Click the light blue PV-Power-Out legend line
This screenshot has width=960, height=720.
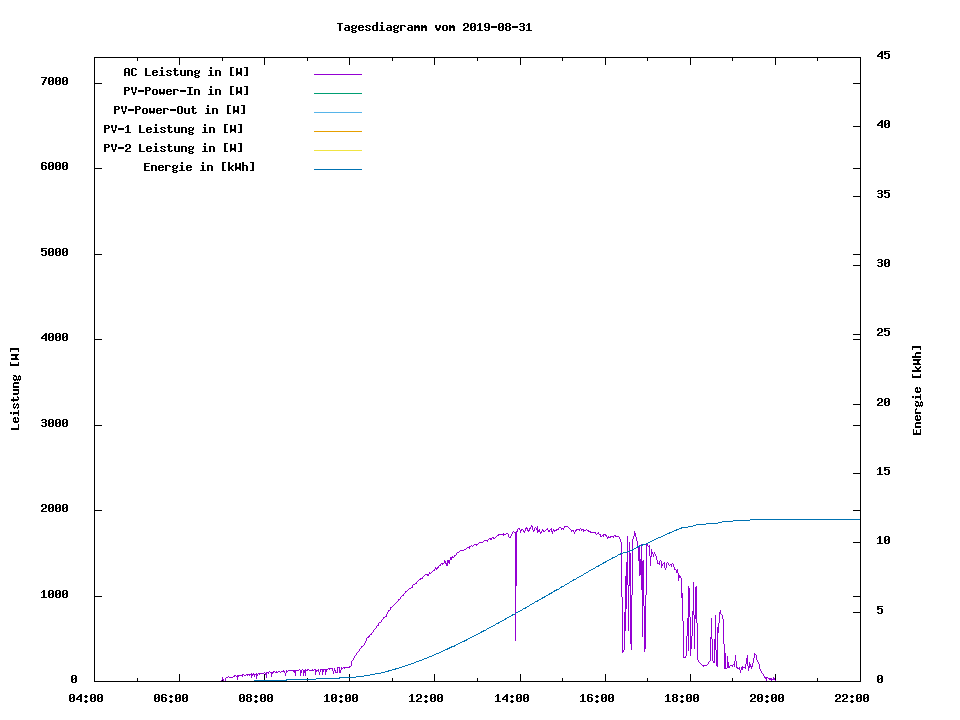(x=337, y=112)
